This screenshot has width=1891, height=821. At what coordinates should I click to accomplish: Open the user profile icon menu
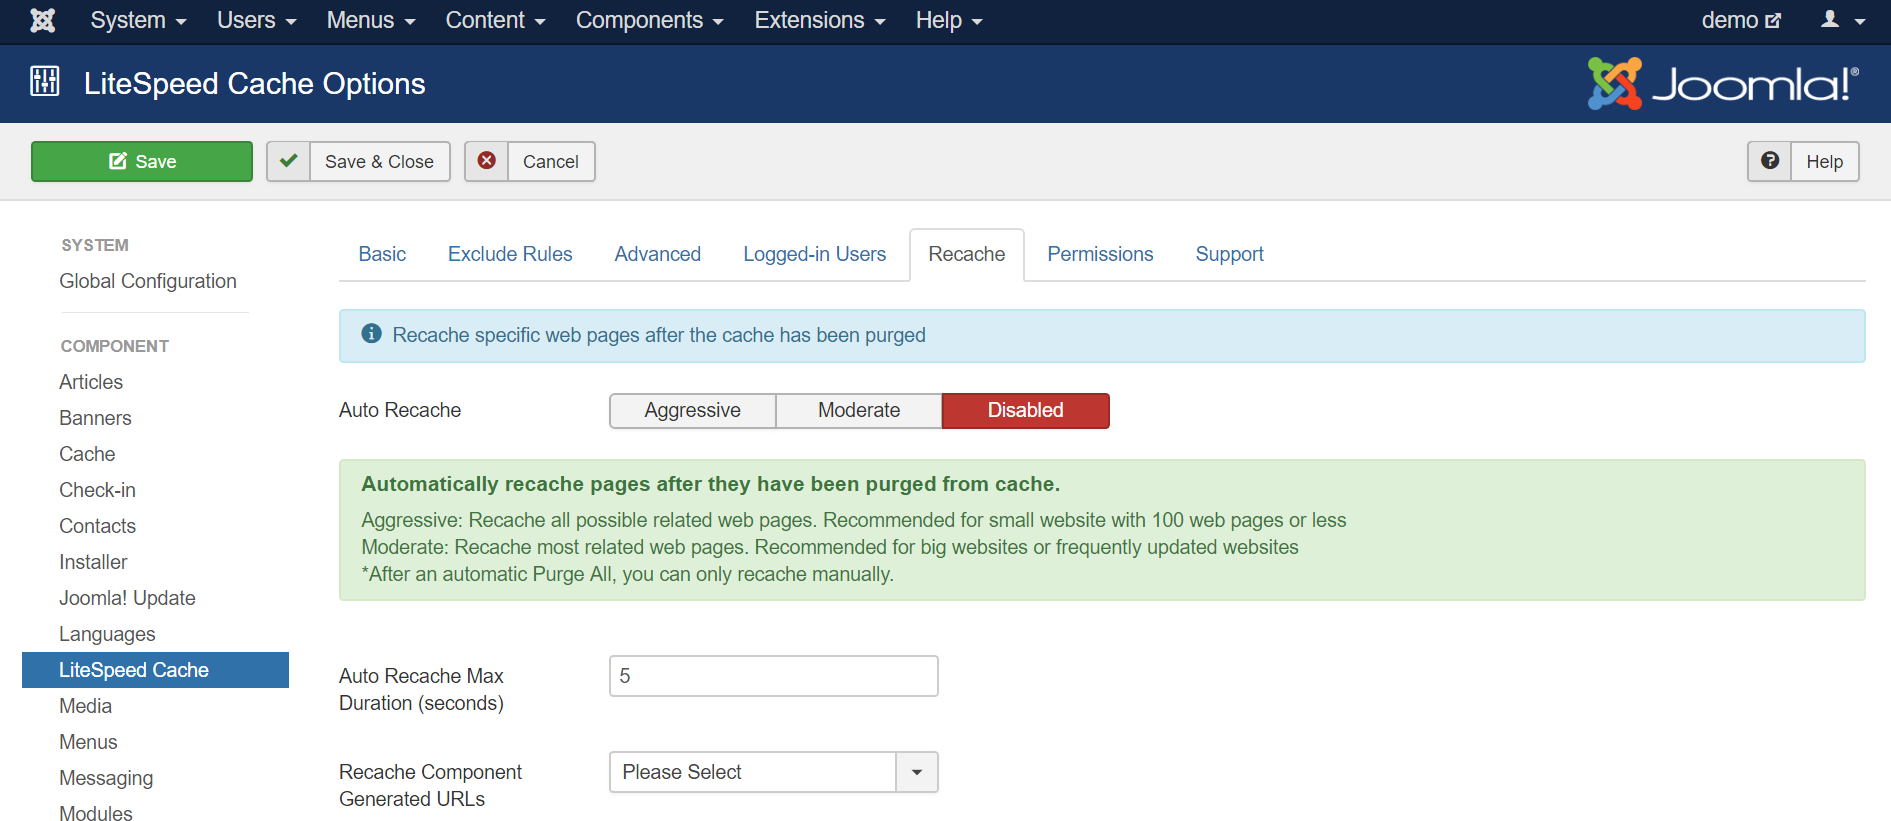[1843, 20]
